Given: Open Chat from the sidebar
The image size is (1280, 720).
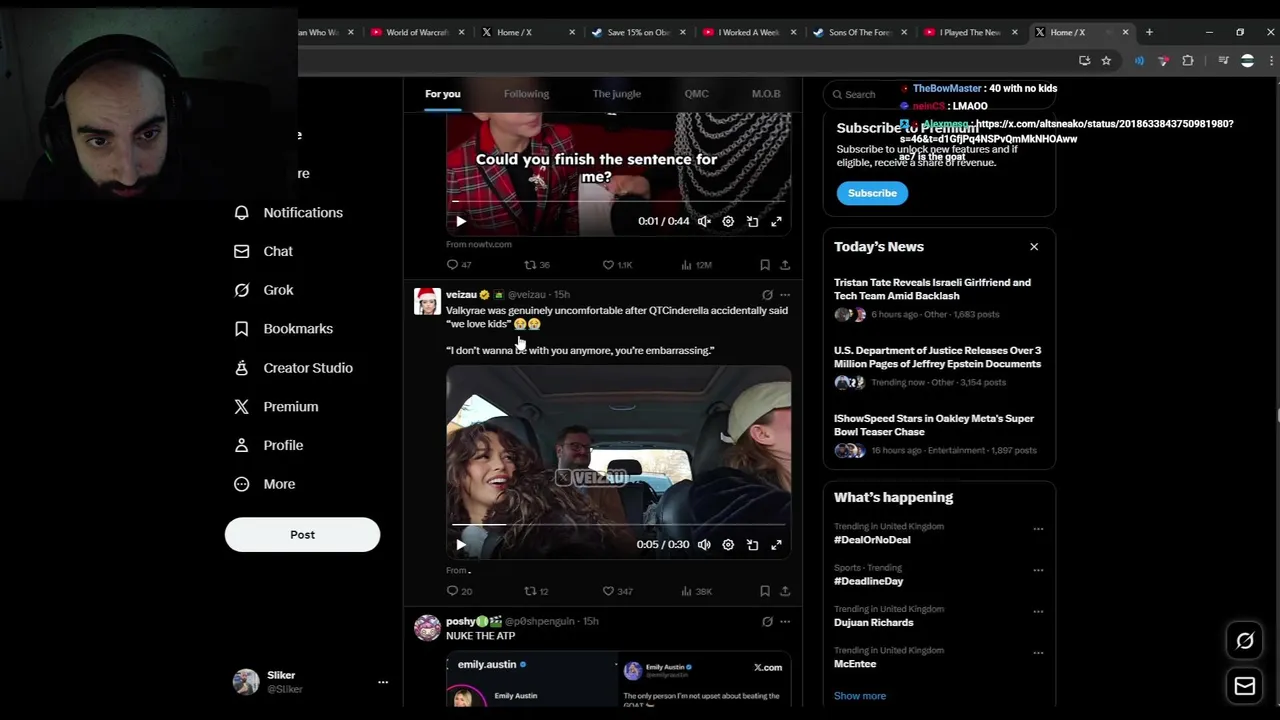Looking at the screenshot, I should click(263, 251).
